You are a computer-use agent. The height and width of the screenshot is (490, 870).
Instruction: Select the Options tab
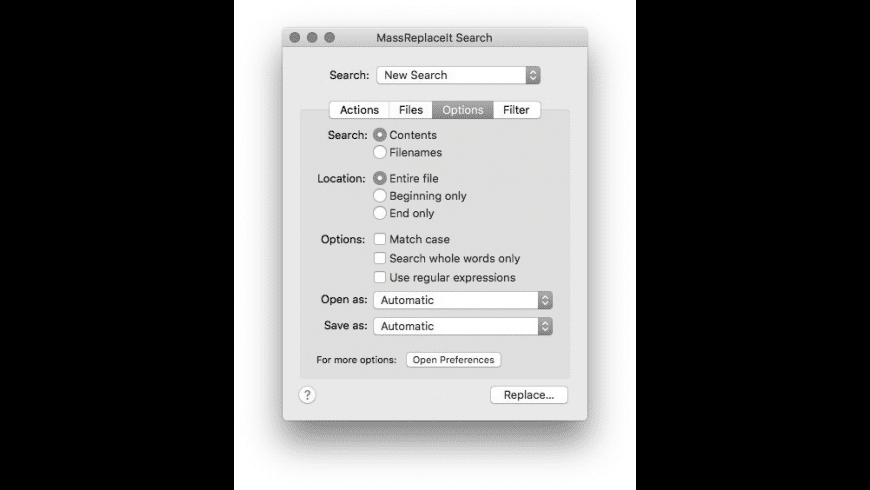pos(463,110)
